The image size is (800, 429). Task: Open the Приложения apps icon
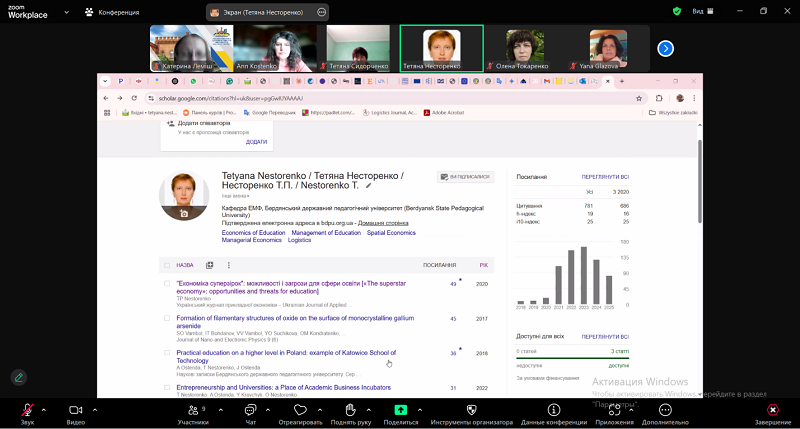pyautogui.click(x=614, y=410)
